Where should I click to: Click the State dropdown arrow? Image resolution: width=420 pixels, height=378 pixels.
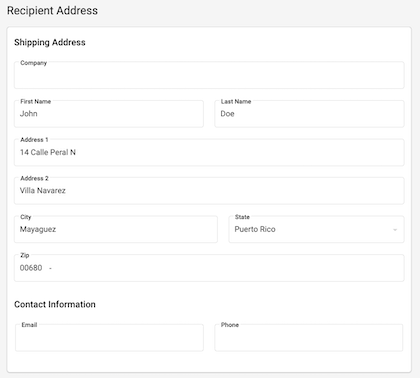(x=395, y=230)
